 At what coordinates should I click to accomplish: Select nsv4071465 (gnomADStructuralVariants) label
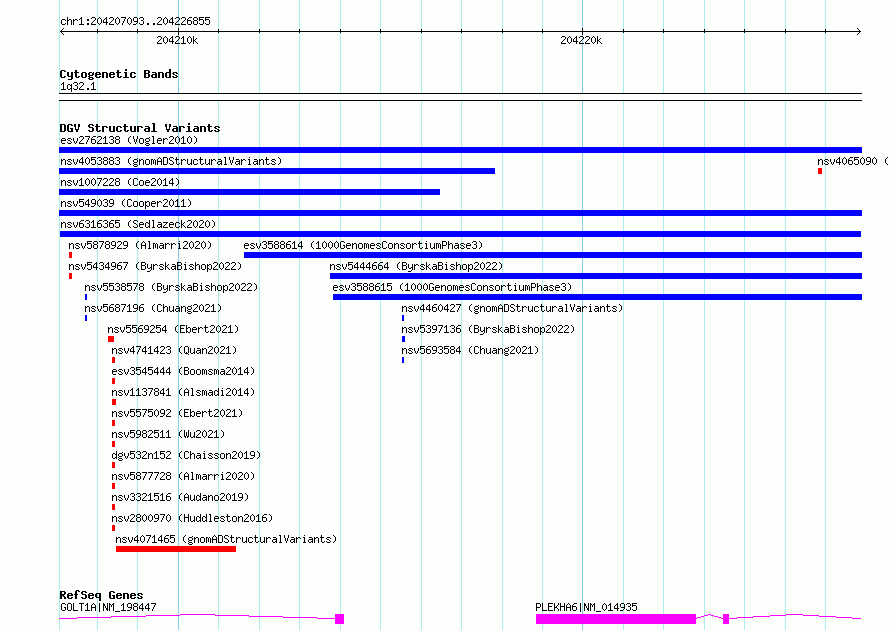tap(226, 539)
